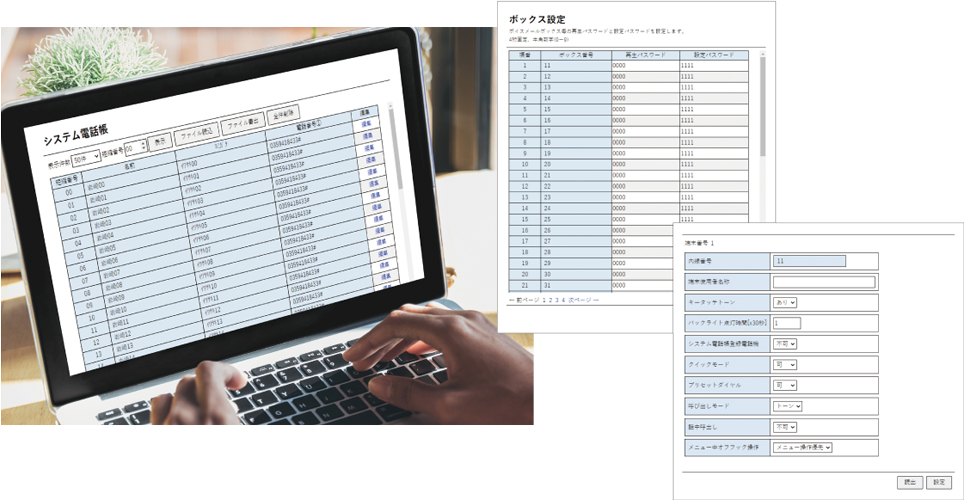This screenshot has width=964, height=500.
Task: Click the 次ページ link in ボックス設定
Action: (583, 300)
